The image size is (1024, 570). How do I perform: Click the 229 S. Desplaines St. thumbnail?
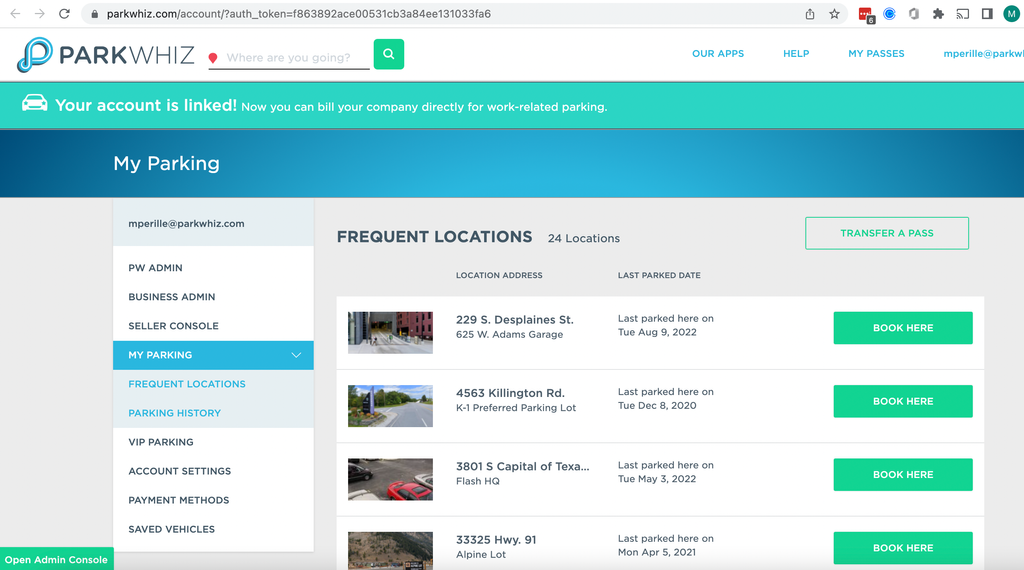[x=391, y=332]
